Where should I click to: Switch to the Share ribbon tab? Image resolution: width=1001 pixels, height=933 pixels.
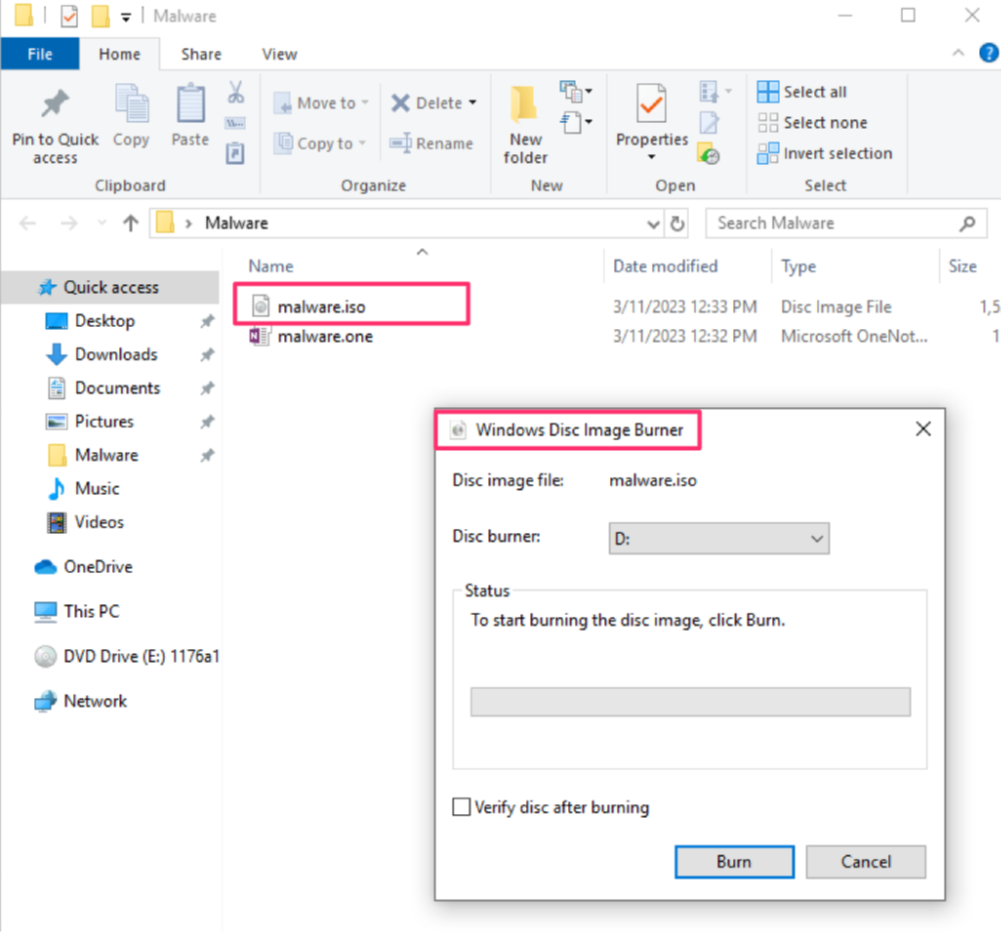coord(201,54)
